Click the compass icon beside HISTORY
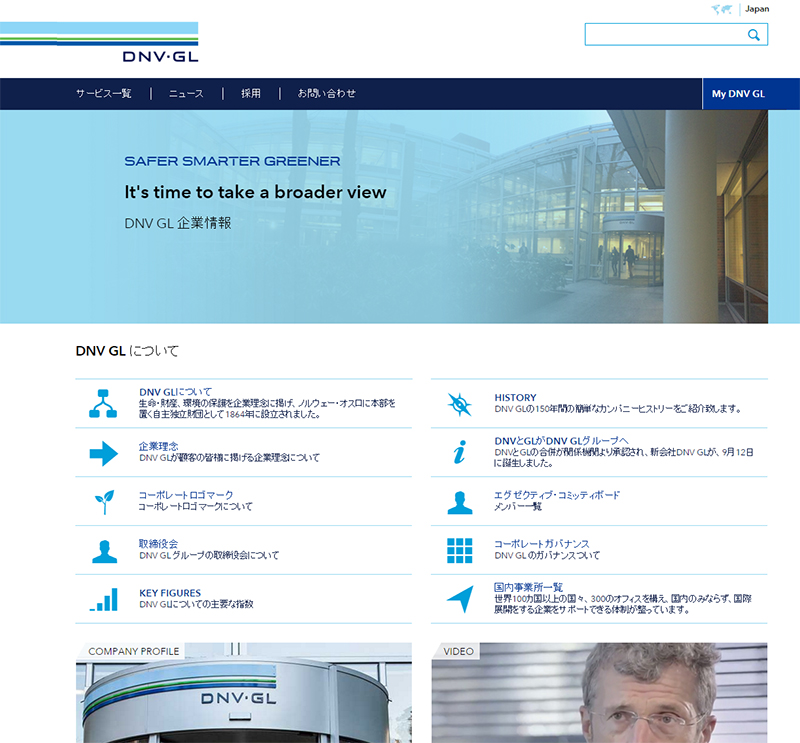This screenshot has width=800, height=743. click(460, 405)
